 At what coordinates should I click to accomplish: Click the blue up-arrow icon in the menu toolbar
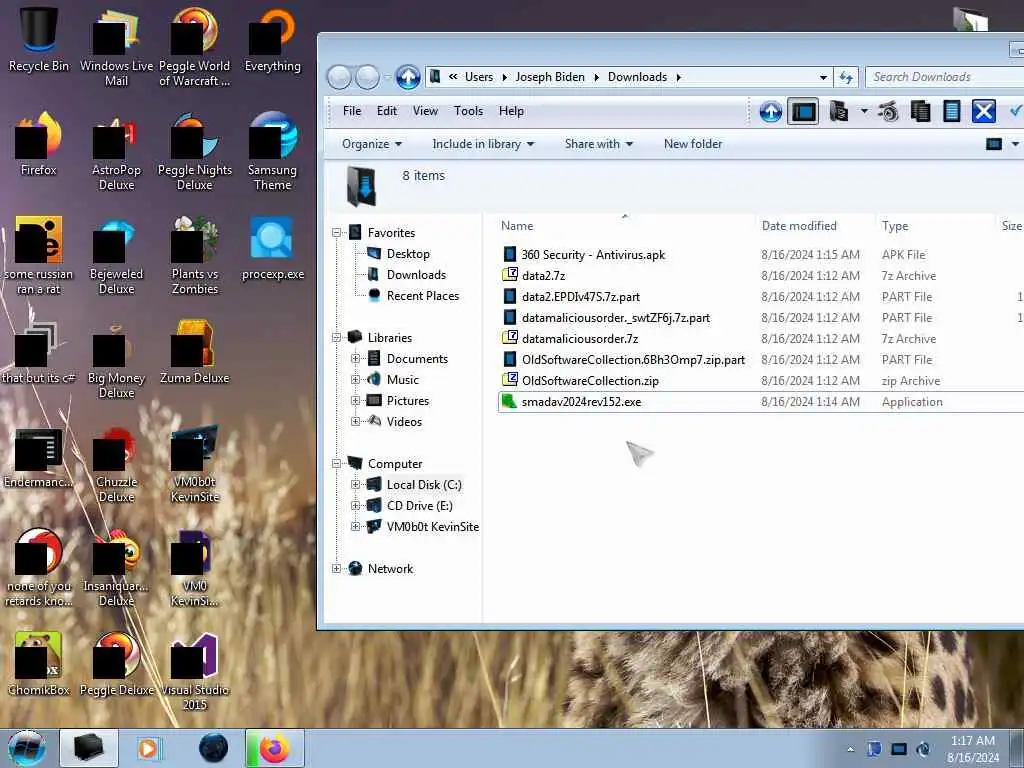(x=771, y=112)
